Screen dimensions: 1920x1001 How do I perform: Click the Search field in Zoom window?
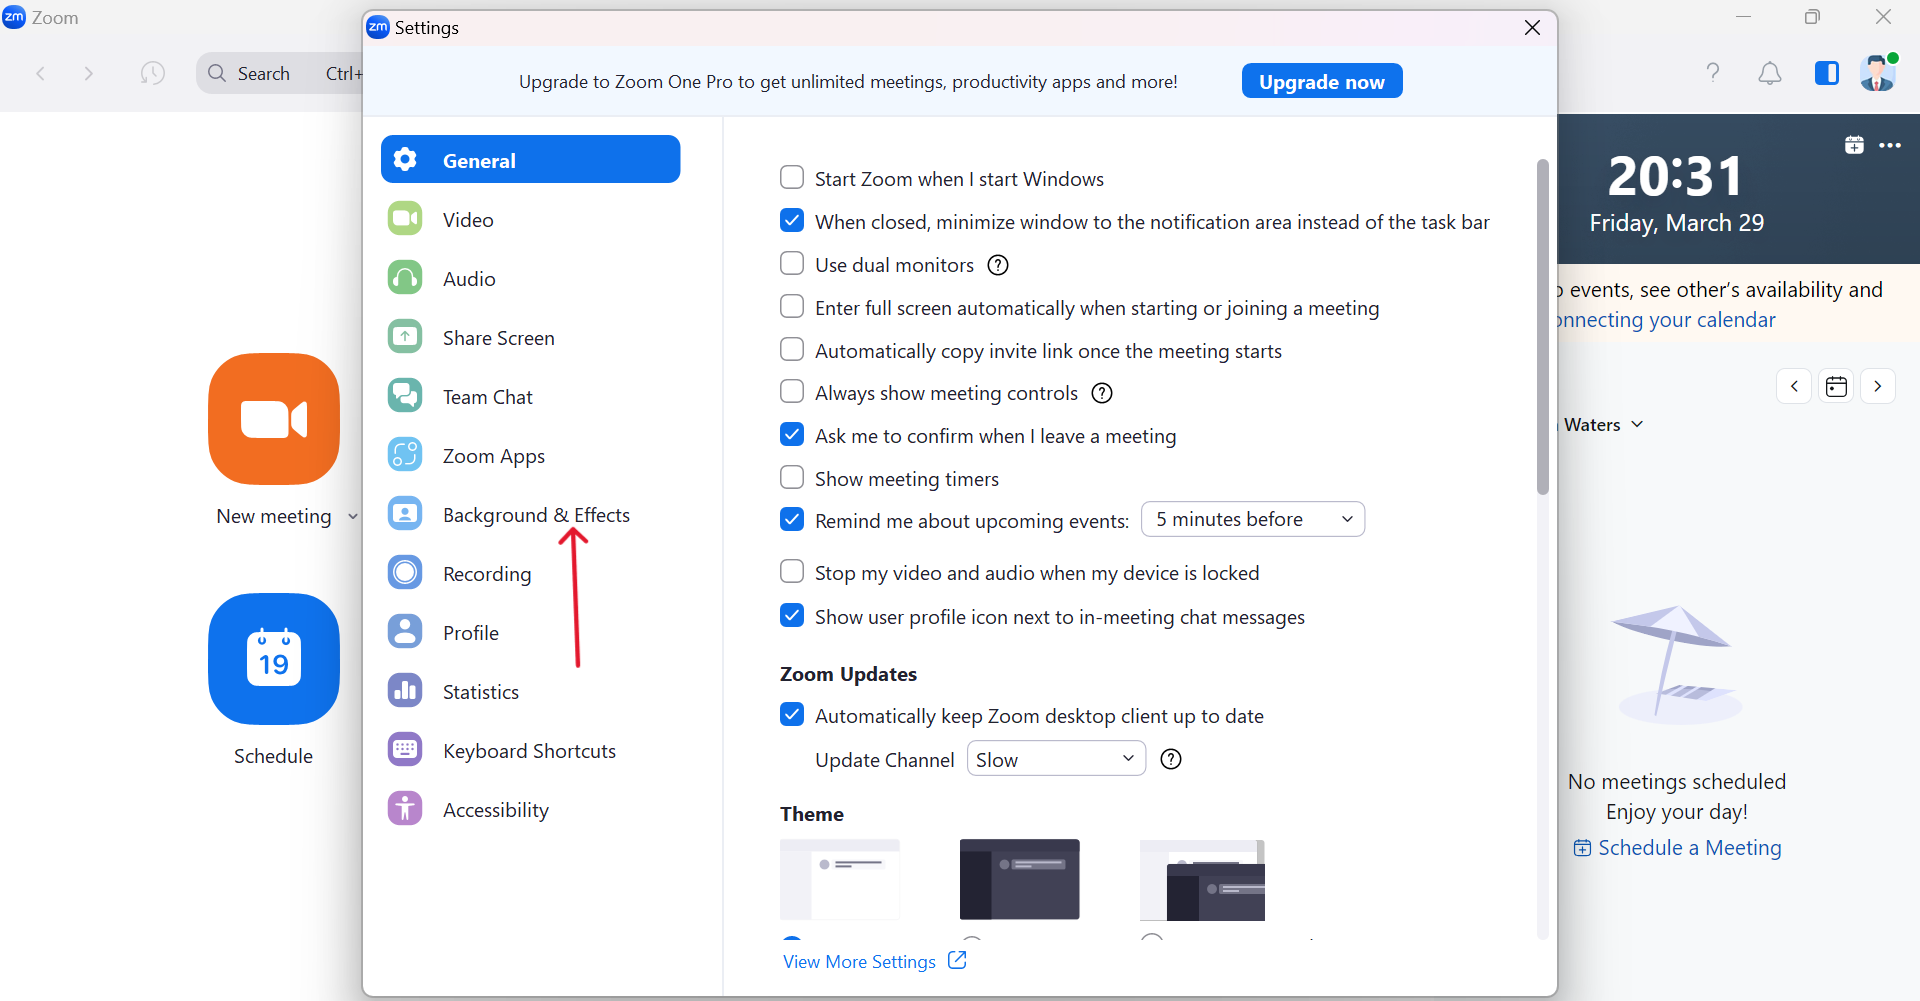tap(280, 73)
